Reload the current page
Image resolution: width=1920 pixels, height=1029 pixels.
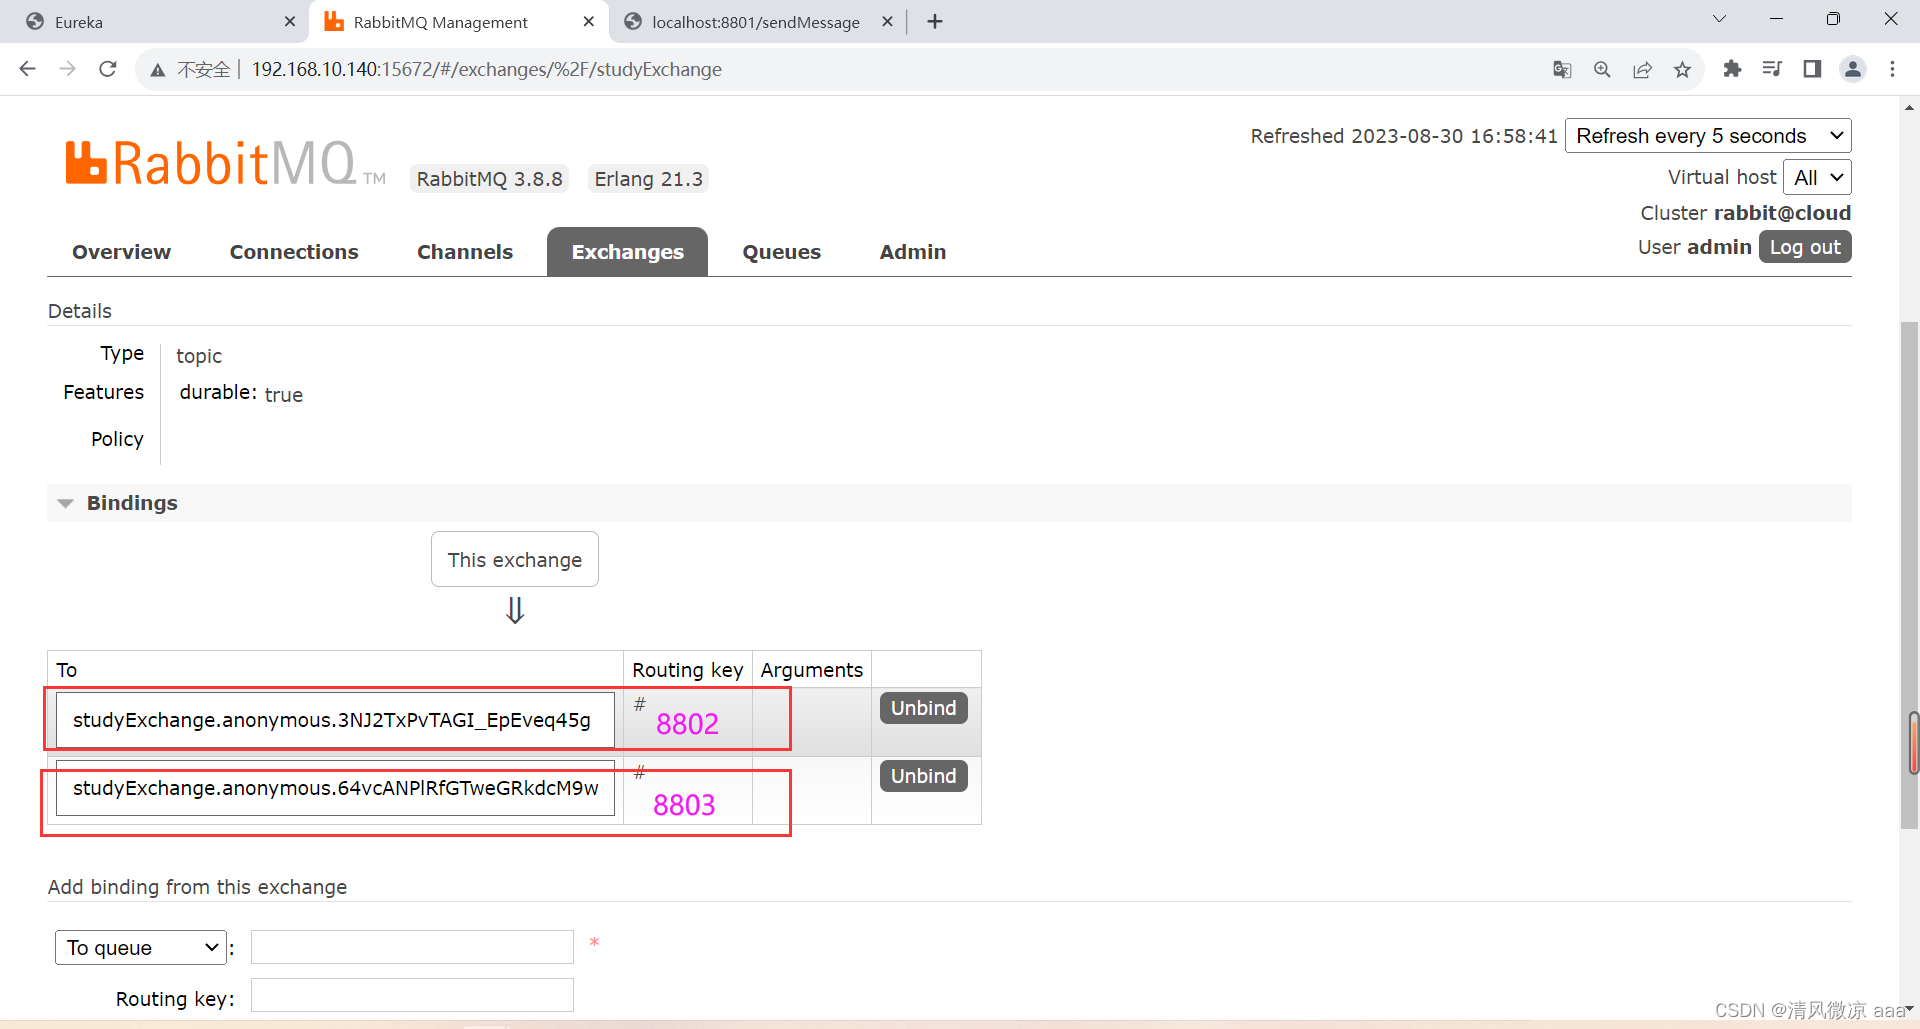(x=108, y=69)
